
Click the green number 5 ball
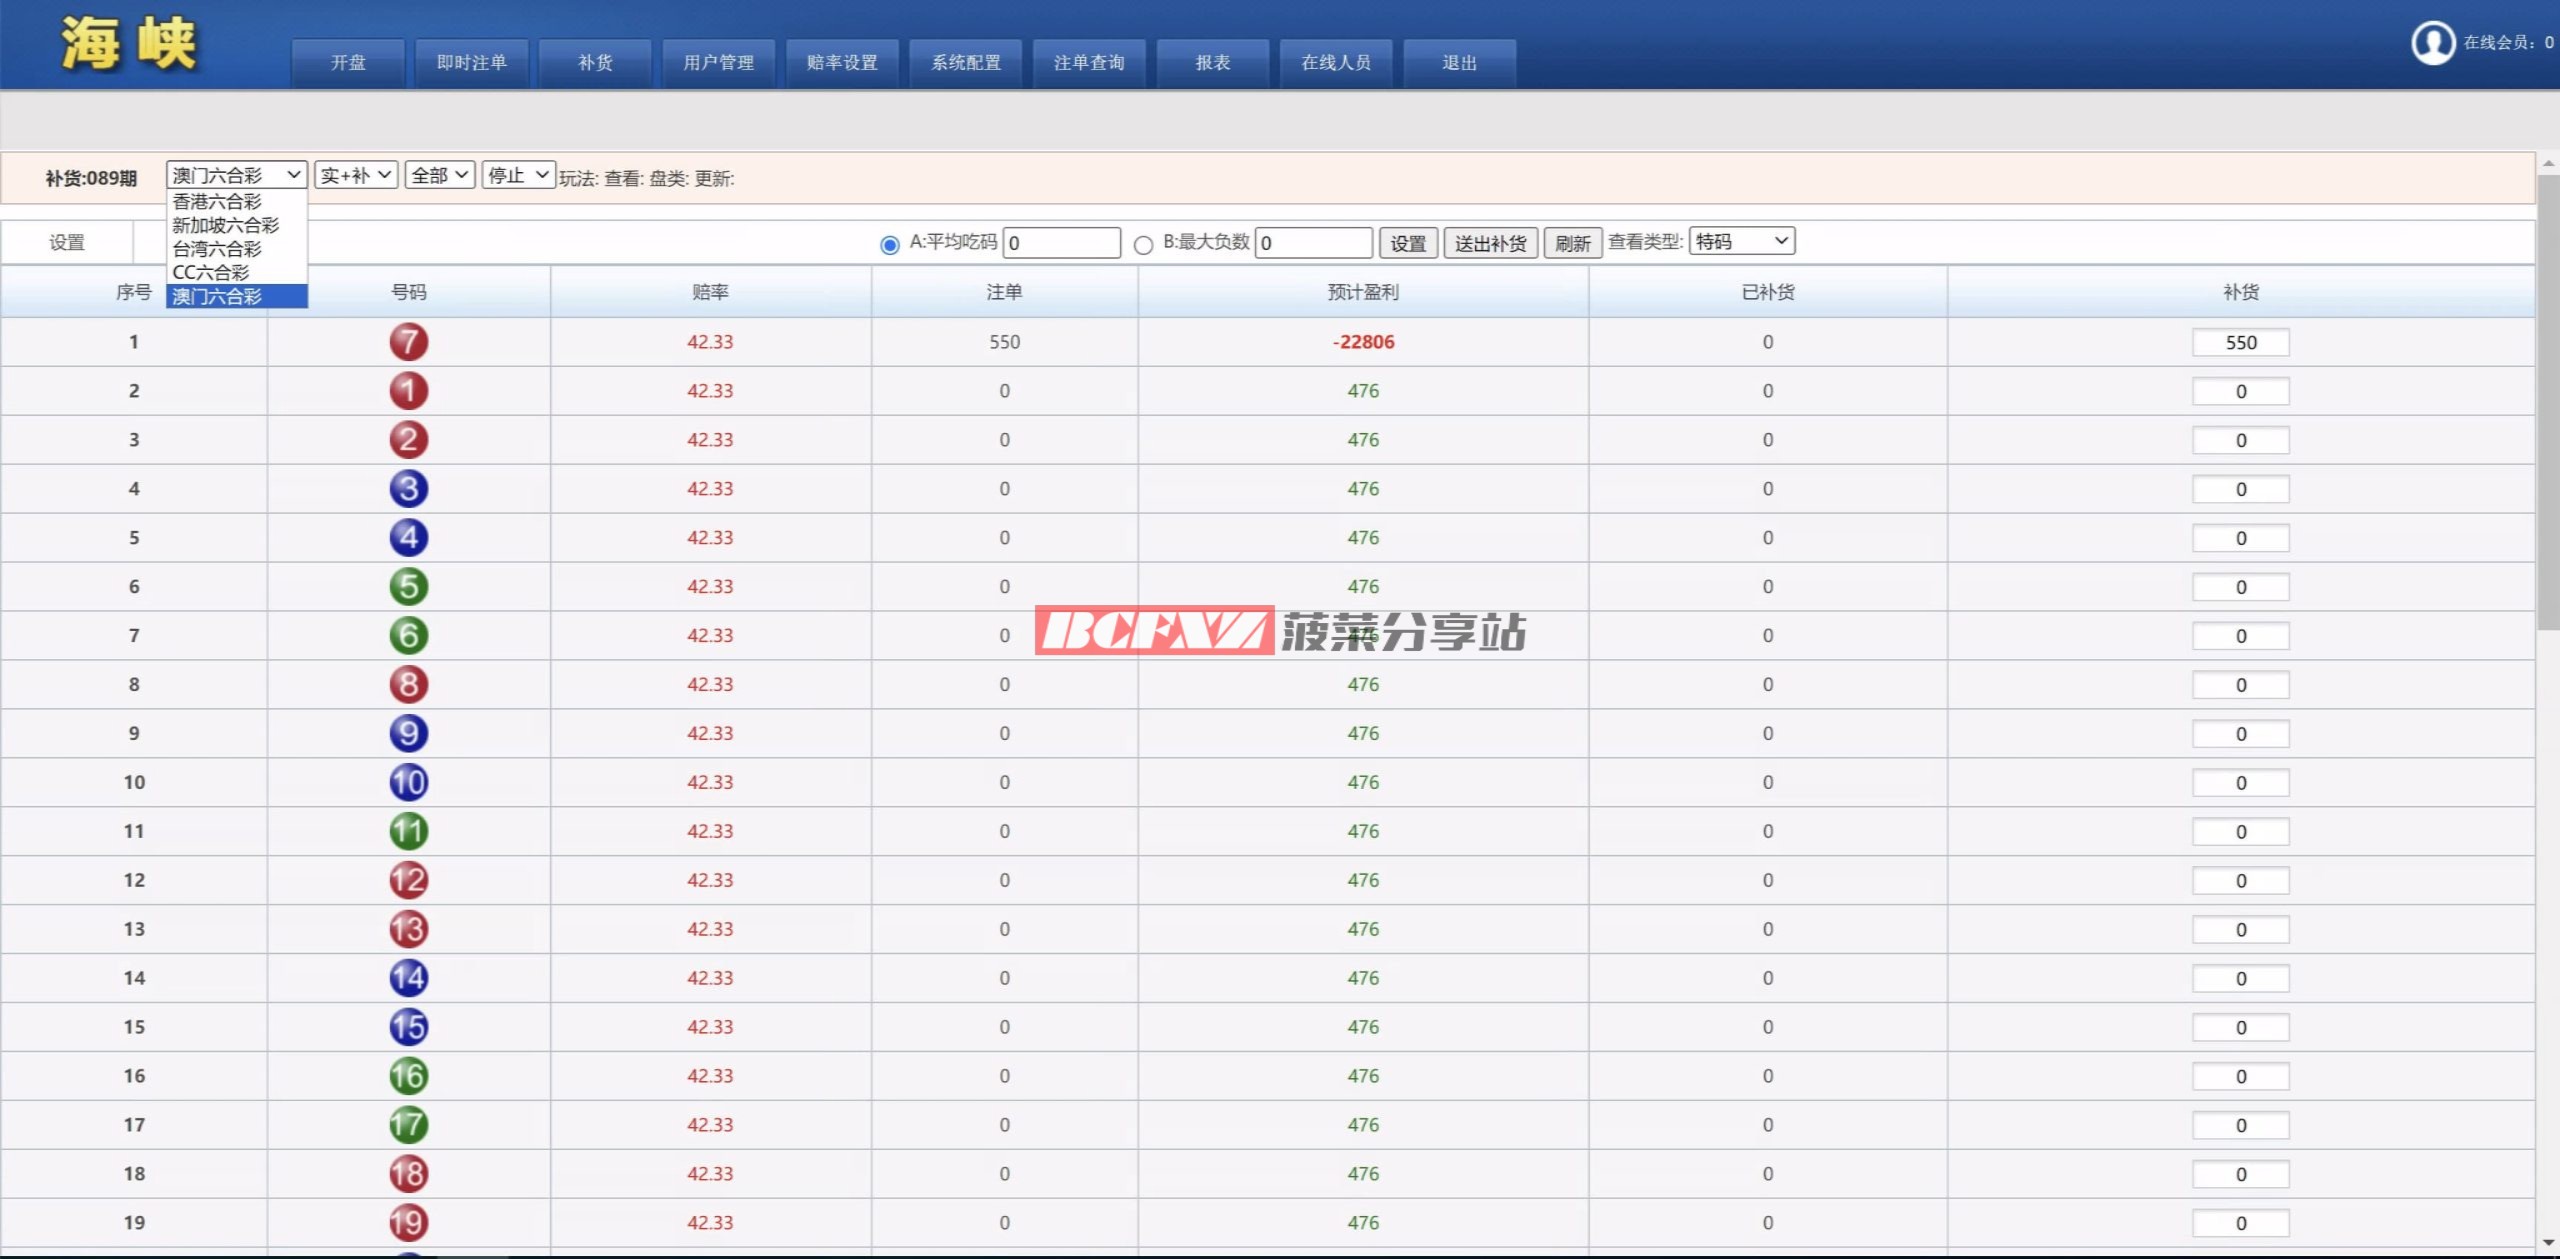pos(408,587)
